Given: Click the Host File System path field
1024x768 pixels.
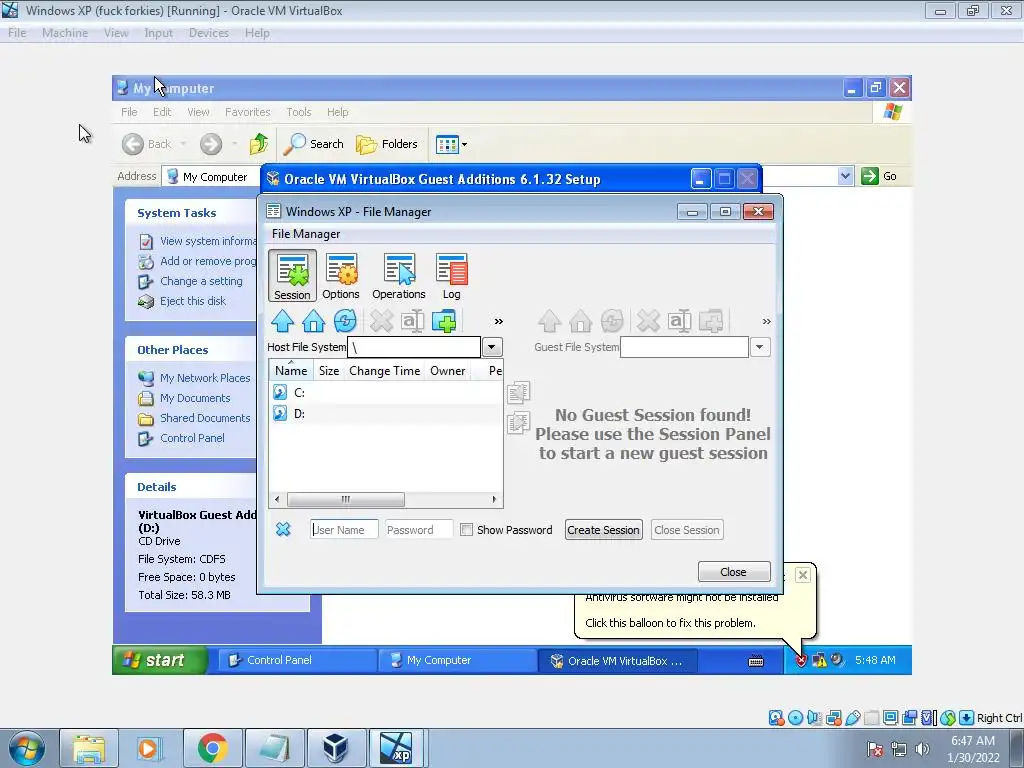Looking at the screenshot, I should (414, 347).
